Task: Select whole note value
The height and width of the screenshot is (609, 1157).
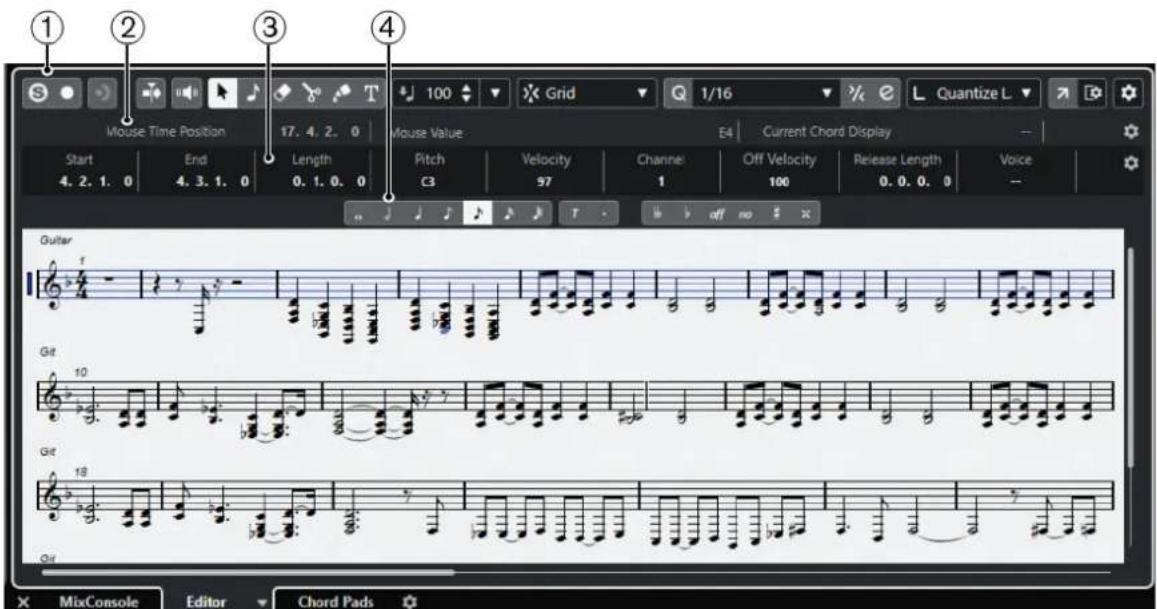Action: click(x=359, y=214)
